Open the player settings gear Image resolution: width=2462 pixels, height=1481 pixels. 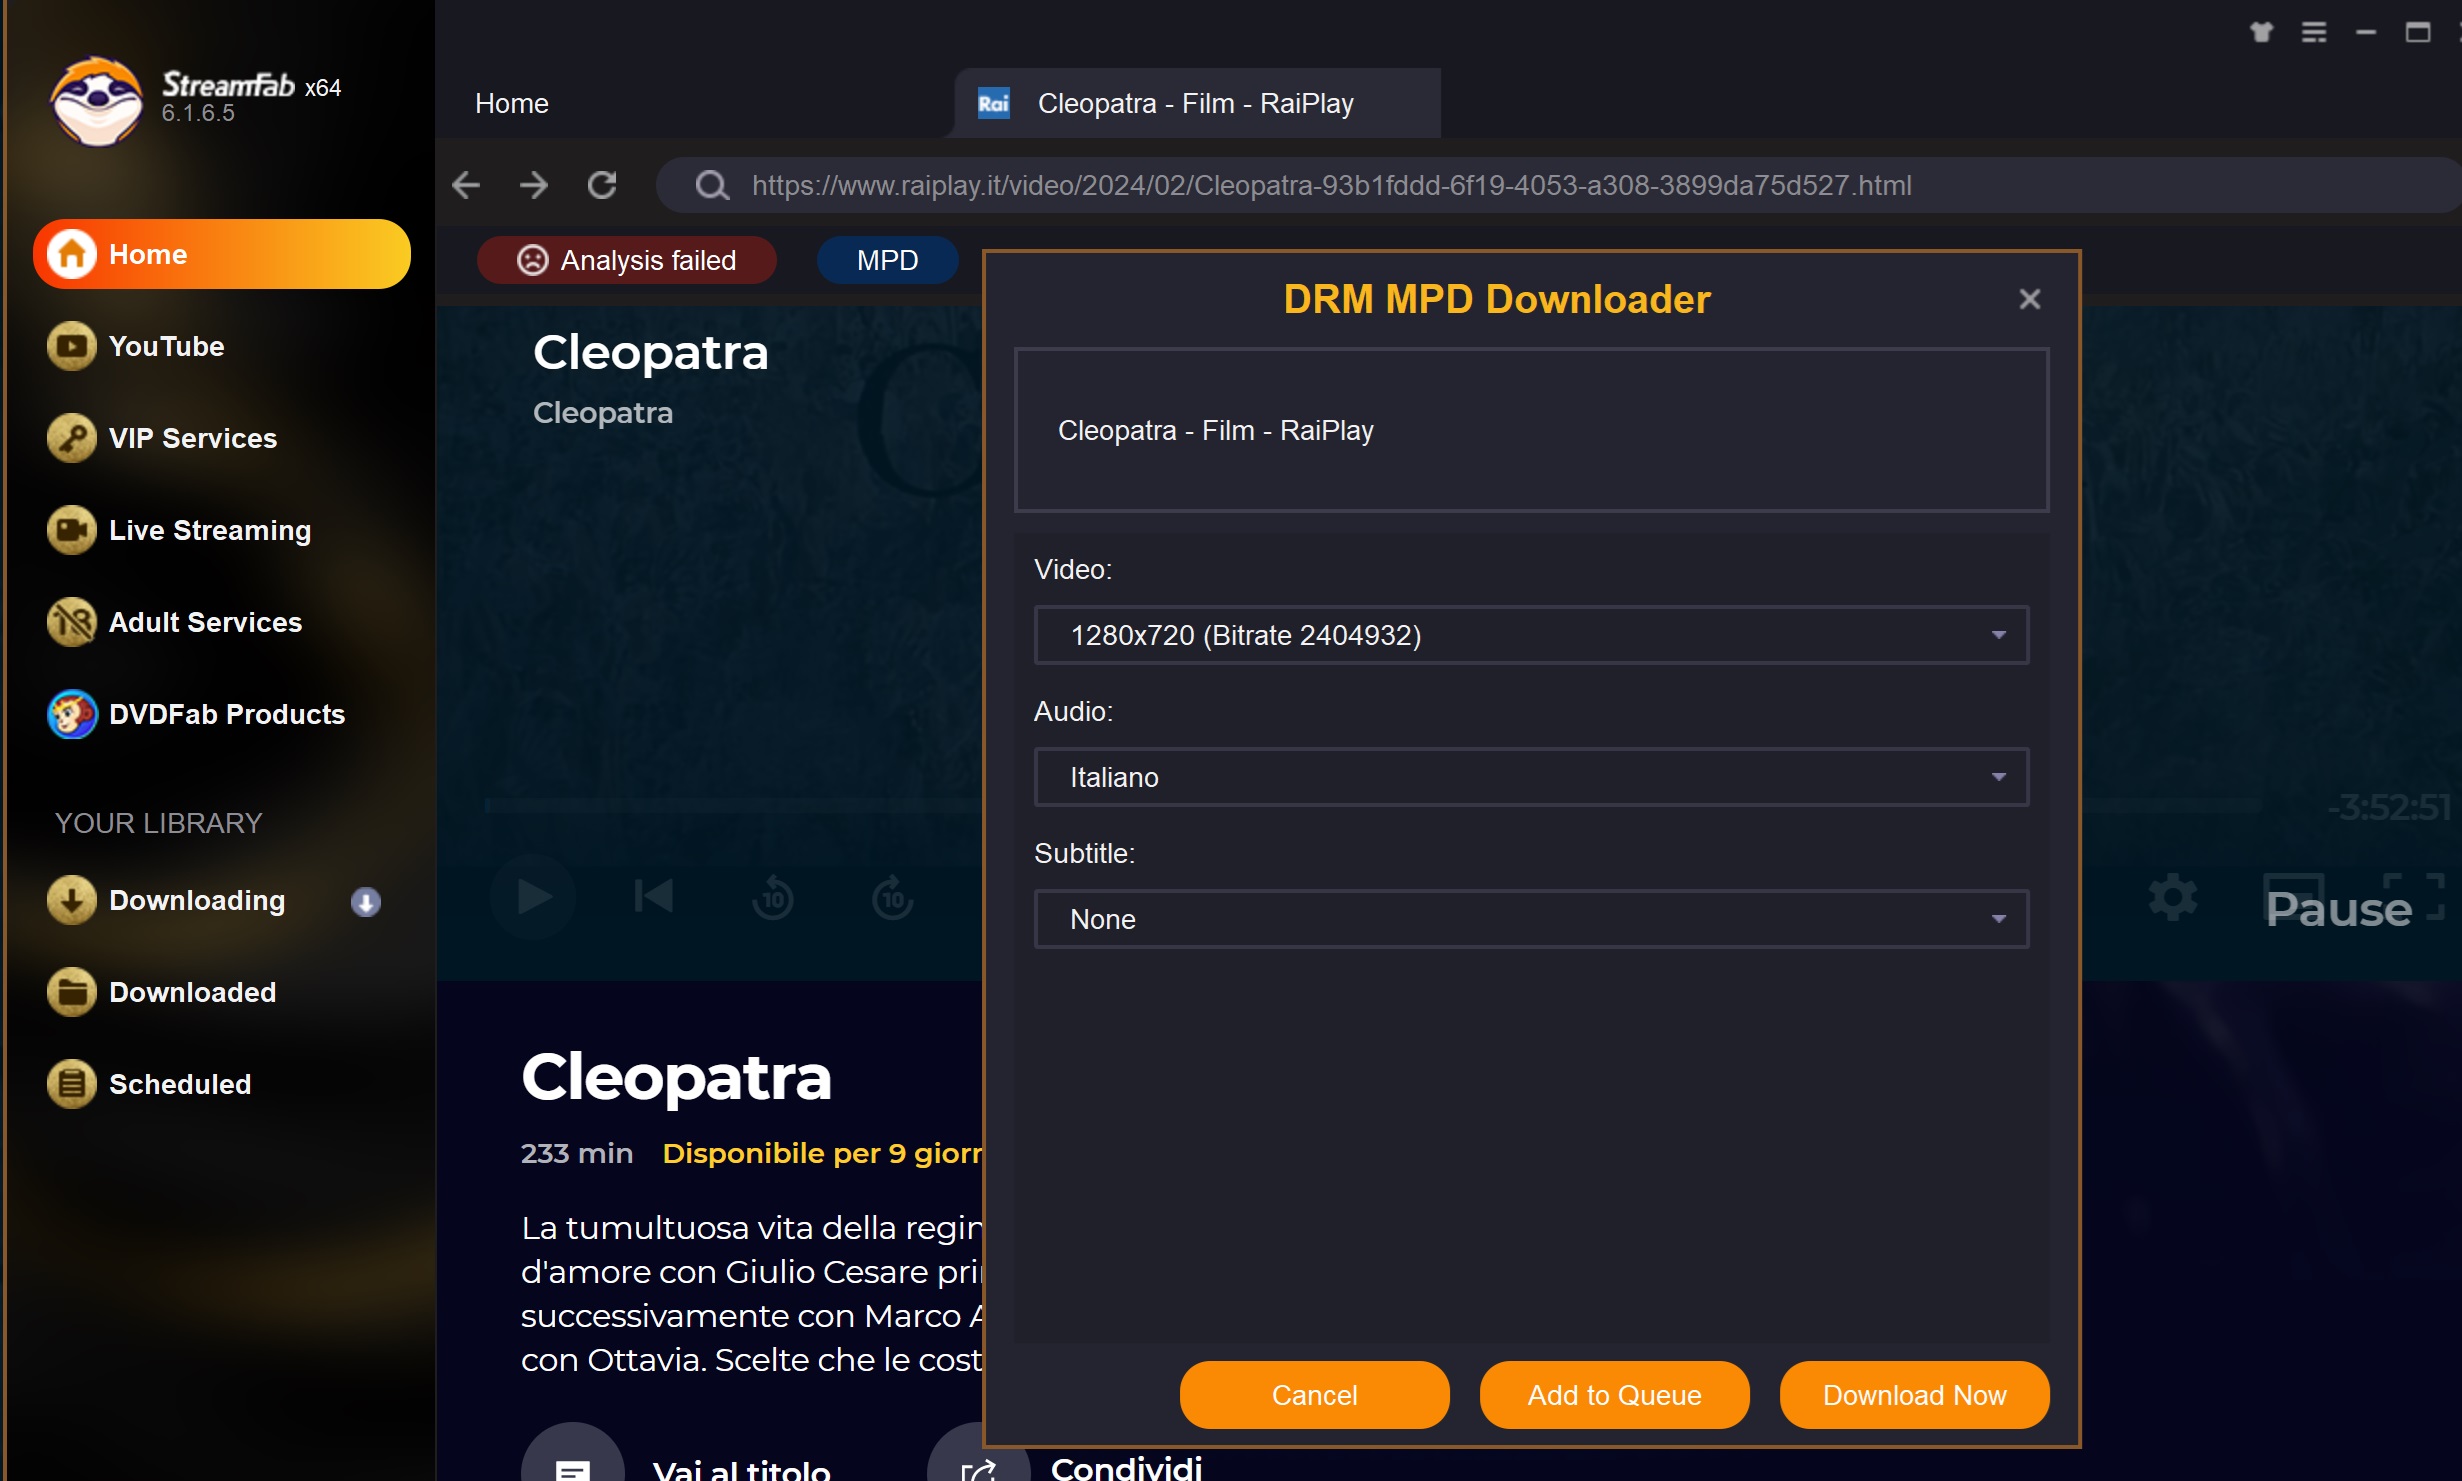point(2172,897)
